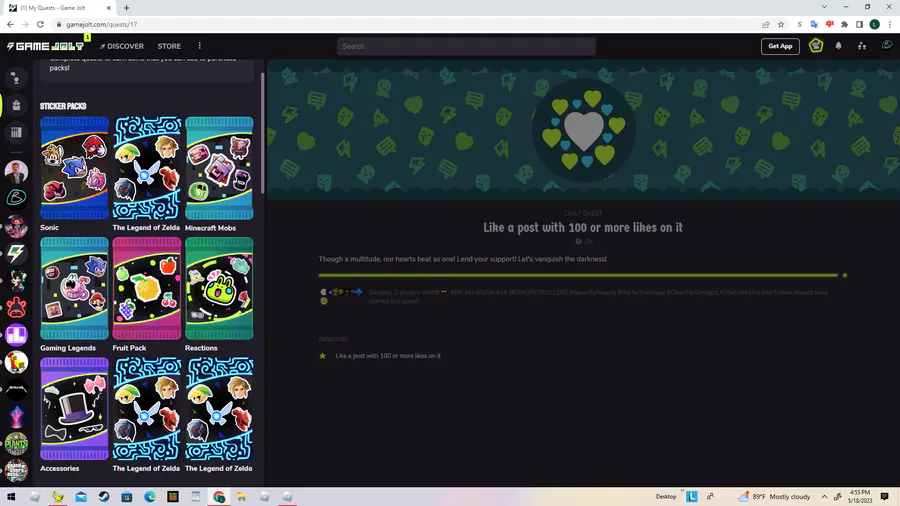Open the notifications bell
Viewport: 900px width, 506px height.
click(x=839, y=46)
